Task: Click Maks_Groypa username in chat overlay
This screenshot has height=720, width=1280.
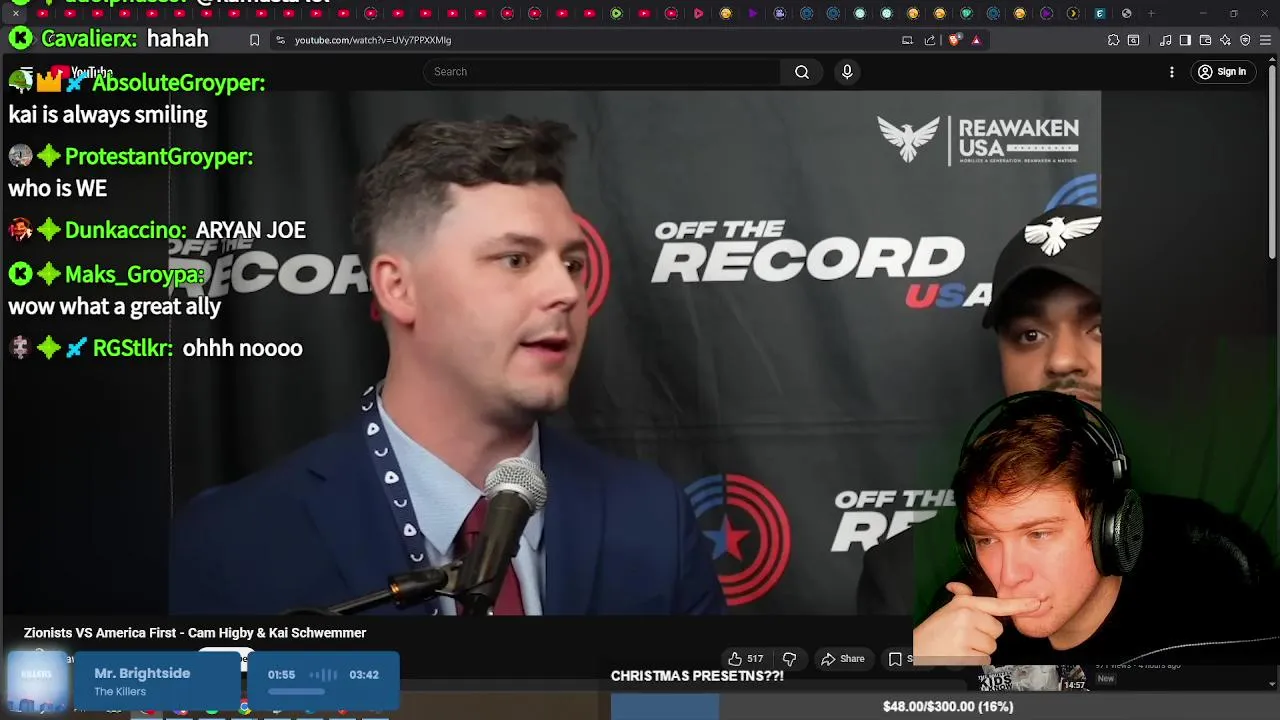Action: click(x=135, y=274)
